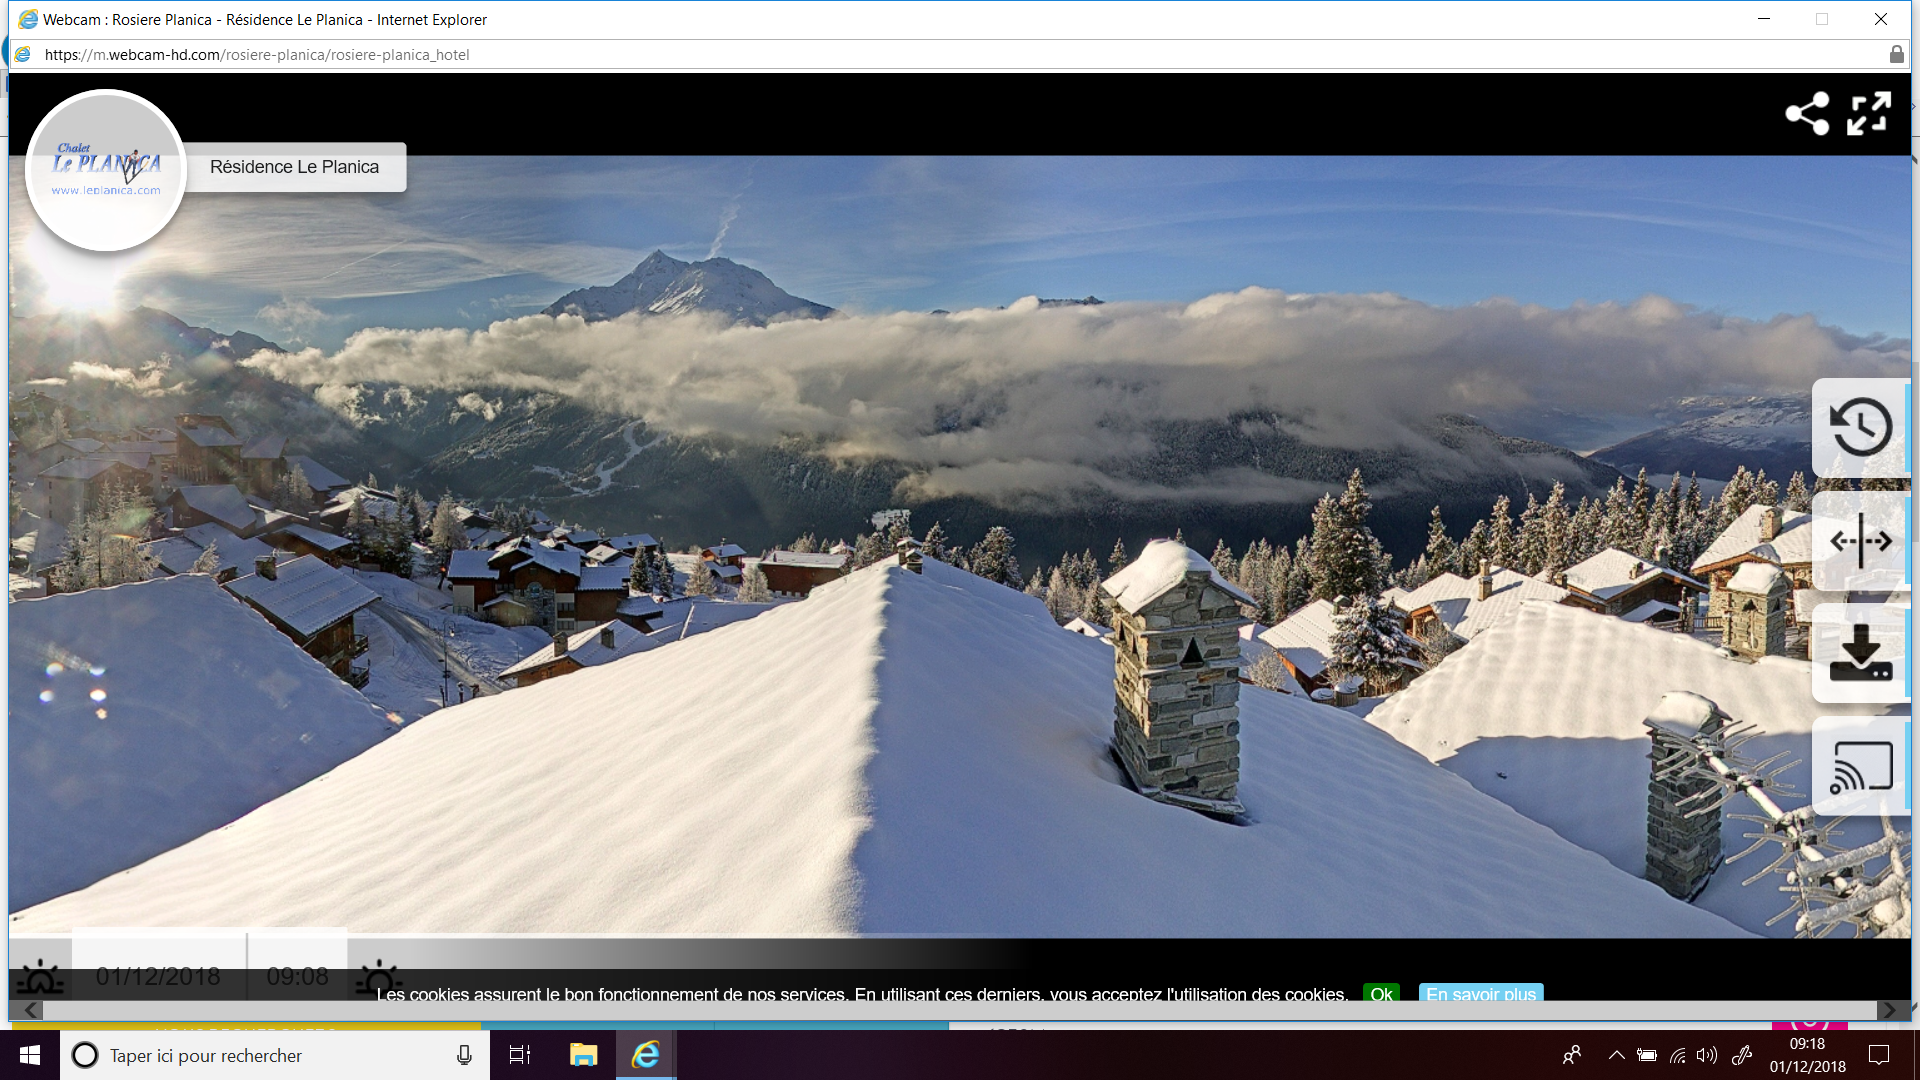Click the En savoir plus link
This screenshot has width=1920, height=1080.
[1480, 994]
